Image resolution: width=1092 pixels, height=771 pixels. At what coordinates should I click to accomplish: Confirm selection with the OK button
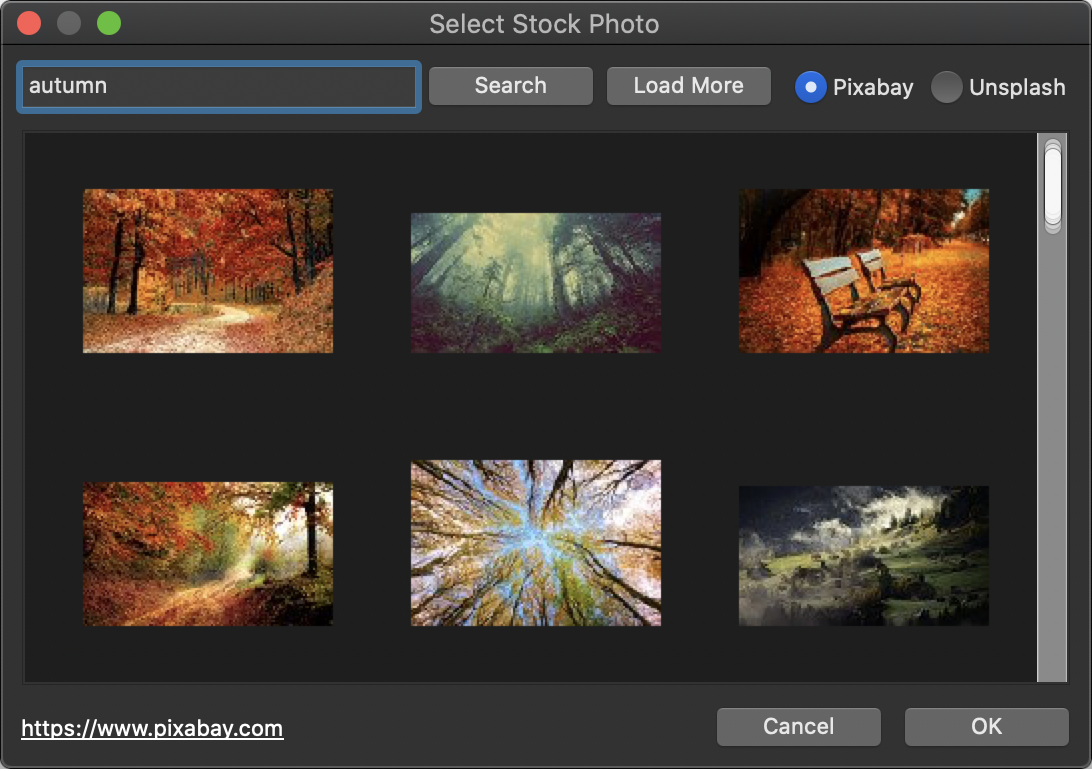(x=986, y=727)
